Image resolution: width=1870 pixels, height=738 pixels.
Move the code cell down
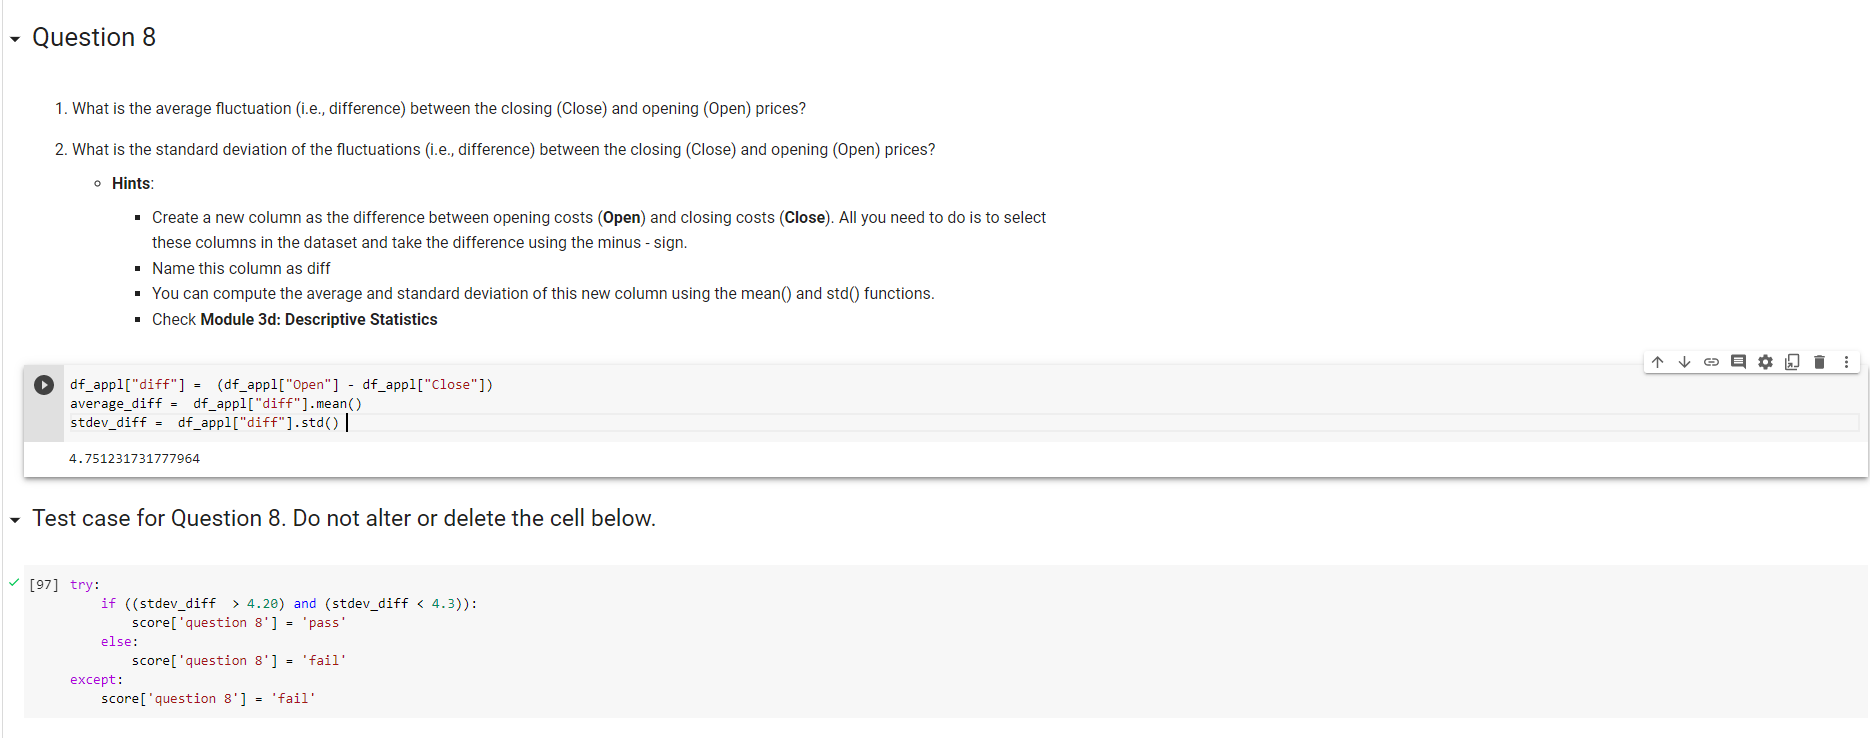pos(1685,361)
